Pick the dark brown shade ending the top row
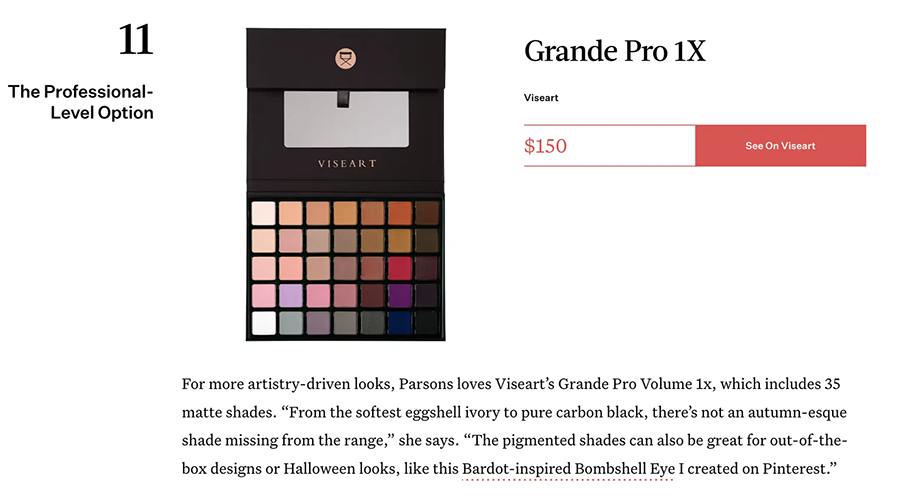Image resolution: width=900 pixels, height=499 pixels. click(427, 213)
